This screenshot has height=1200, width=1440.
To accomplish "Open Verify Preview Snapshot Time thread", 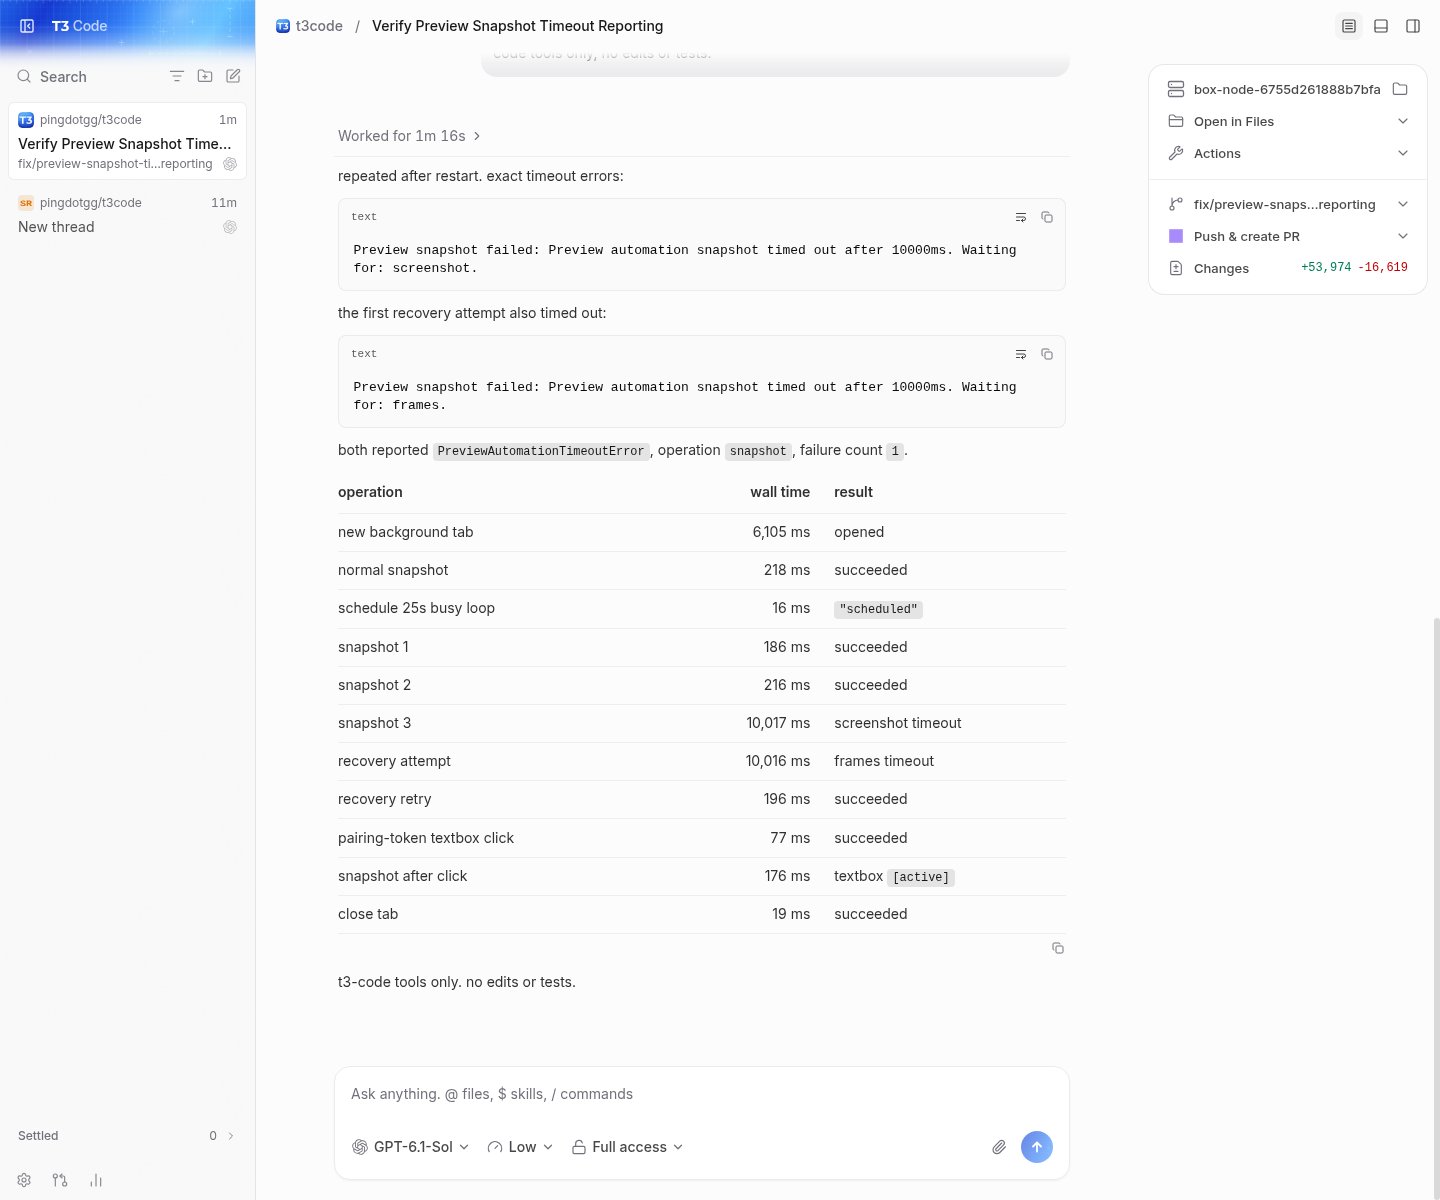I will [x=127, y=141].
